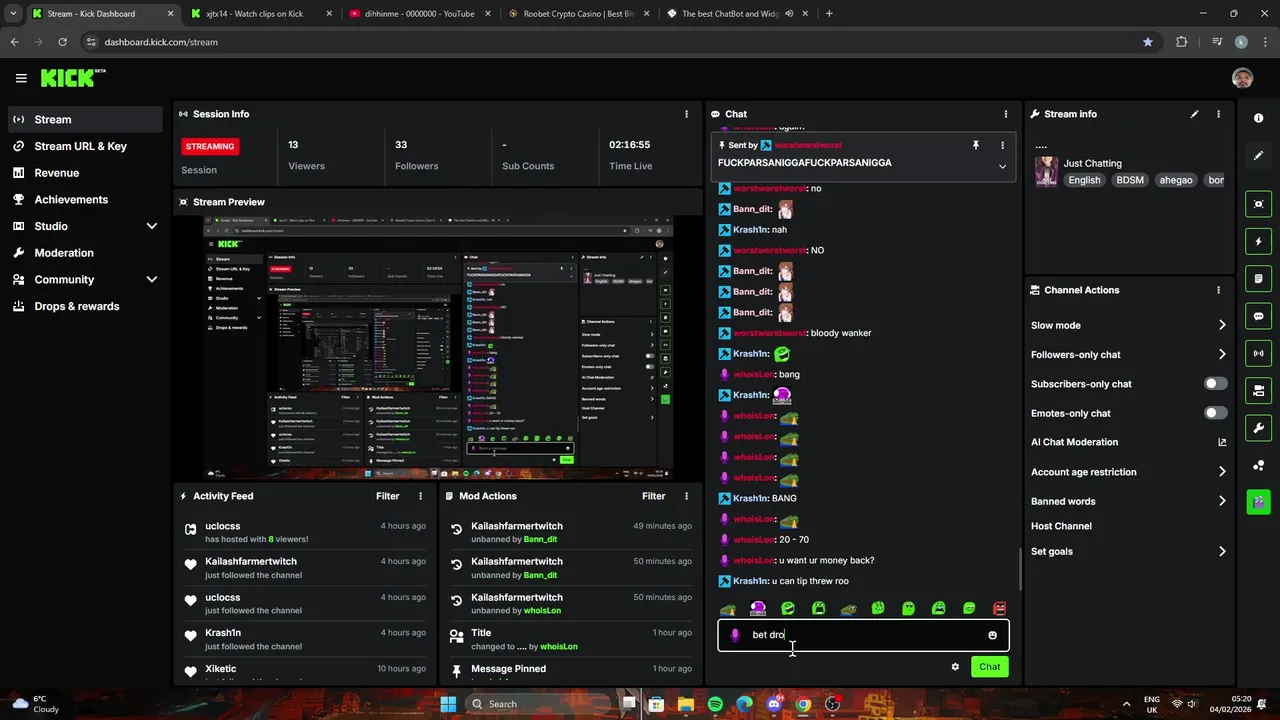Click the English stream tag
Screen dimensions: 1280x720
pos(1084,180)
